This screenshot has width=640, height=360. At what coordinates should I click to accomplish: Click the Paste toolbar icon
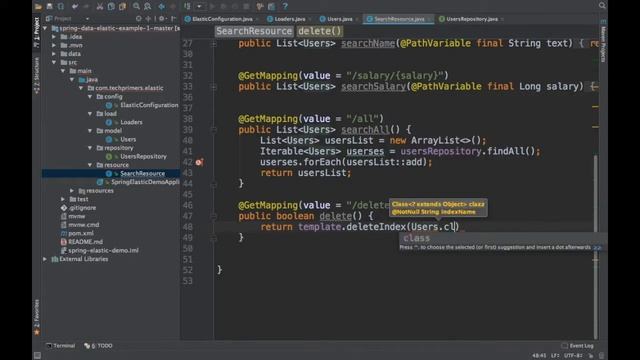click(122, 6)
